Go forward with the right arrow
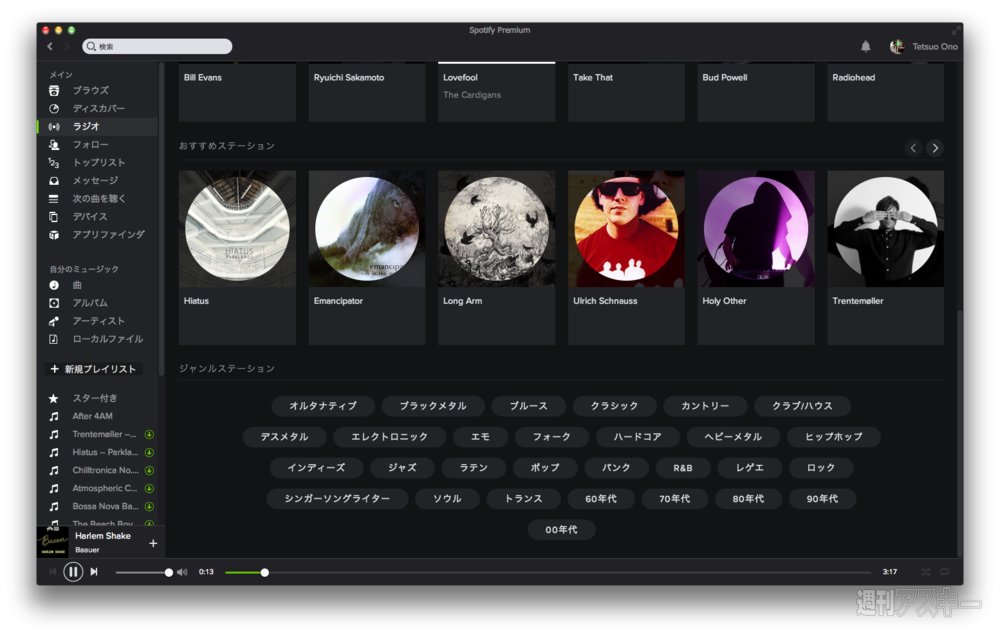The image size is (1000, 636). [x=66, y=47]
